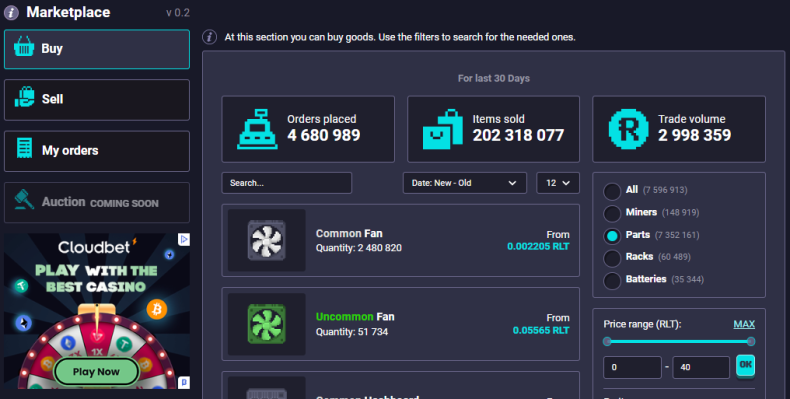Click the 0.05565 RLT price
The image size is (790, 399).
click(541, 330)
